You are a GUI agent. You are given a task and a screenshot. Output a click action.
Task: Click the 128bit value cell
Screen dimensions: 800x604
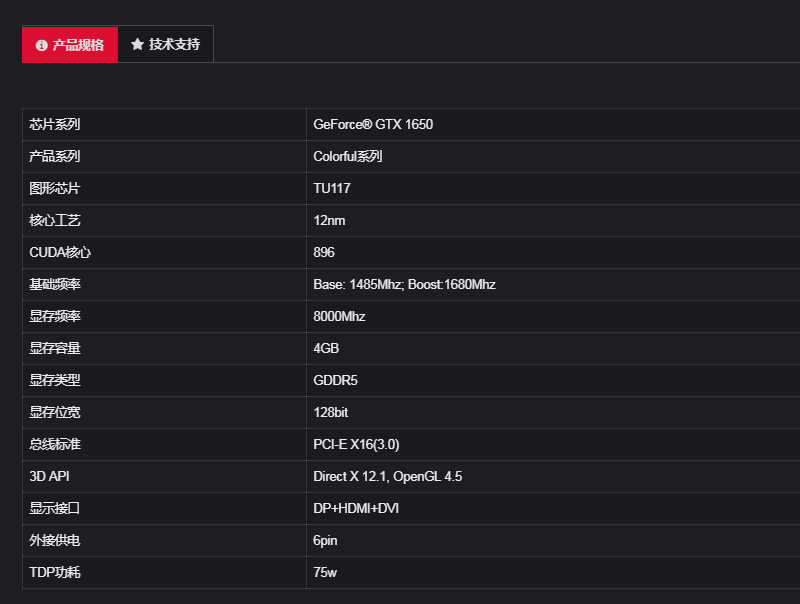pyautogui.click(x=331, y=412)
